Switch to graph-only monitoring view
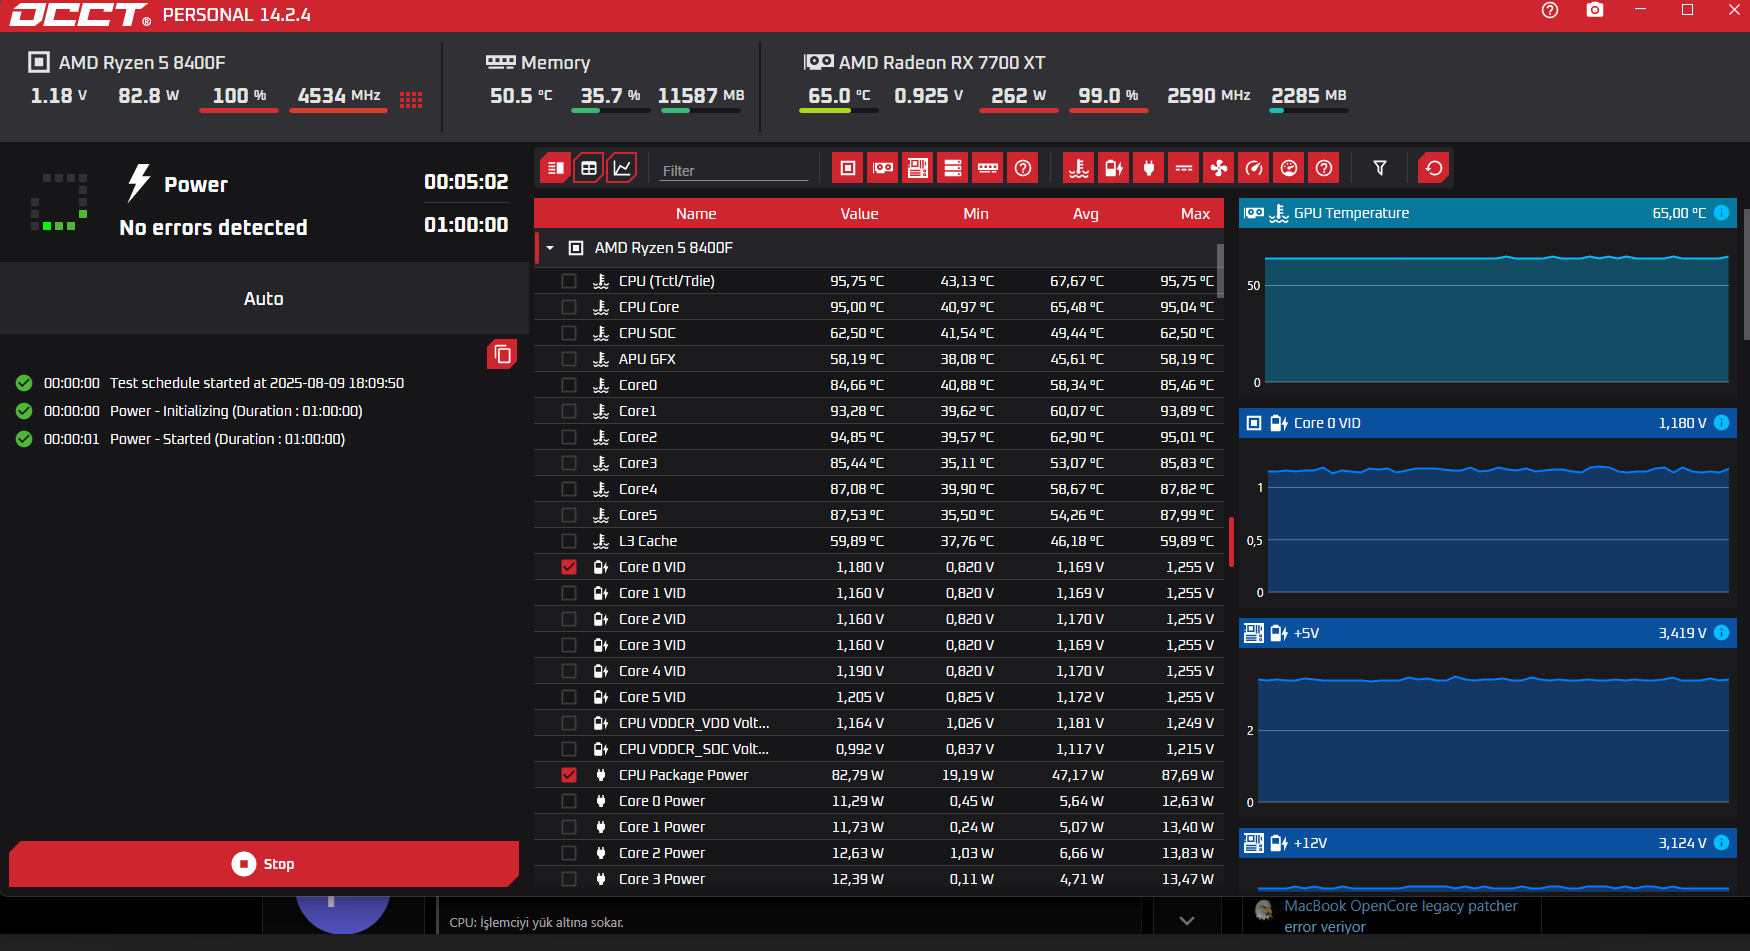Image resolution: width=1750 pixels, height=951 pixels. tap(622, 168)
